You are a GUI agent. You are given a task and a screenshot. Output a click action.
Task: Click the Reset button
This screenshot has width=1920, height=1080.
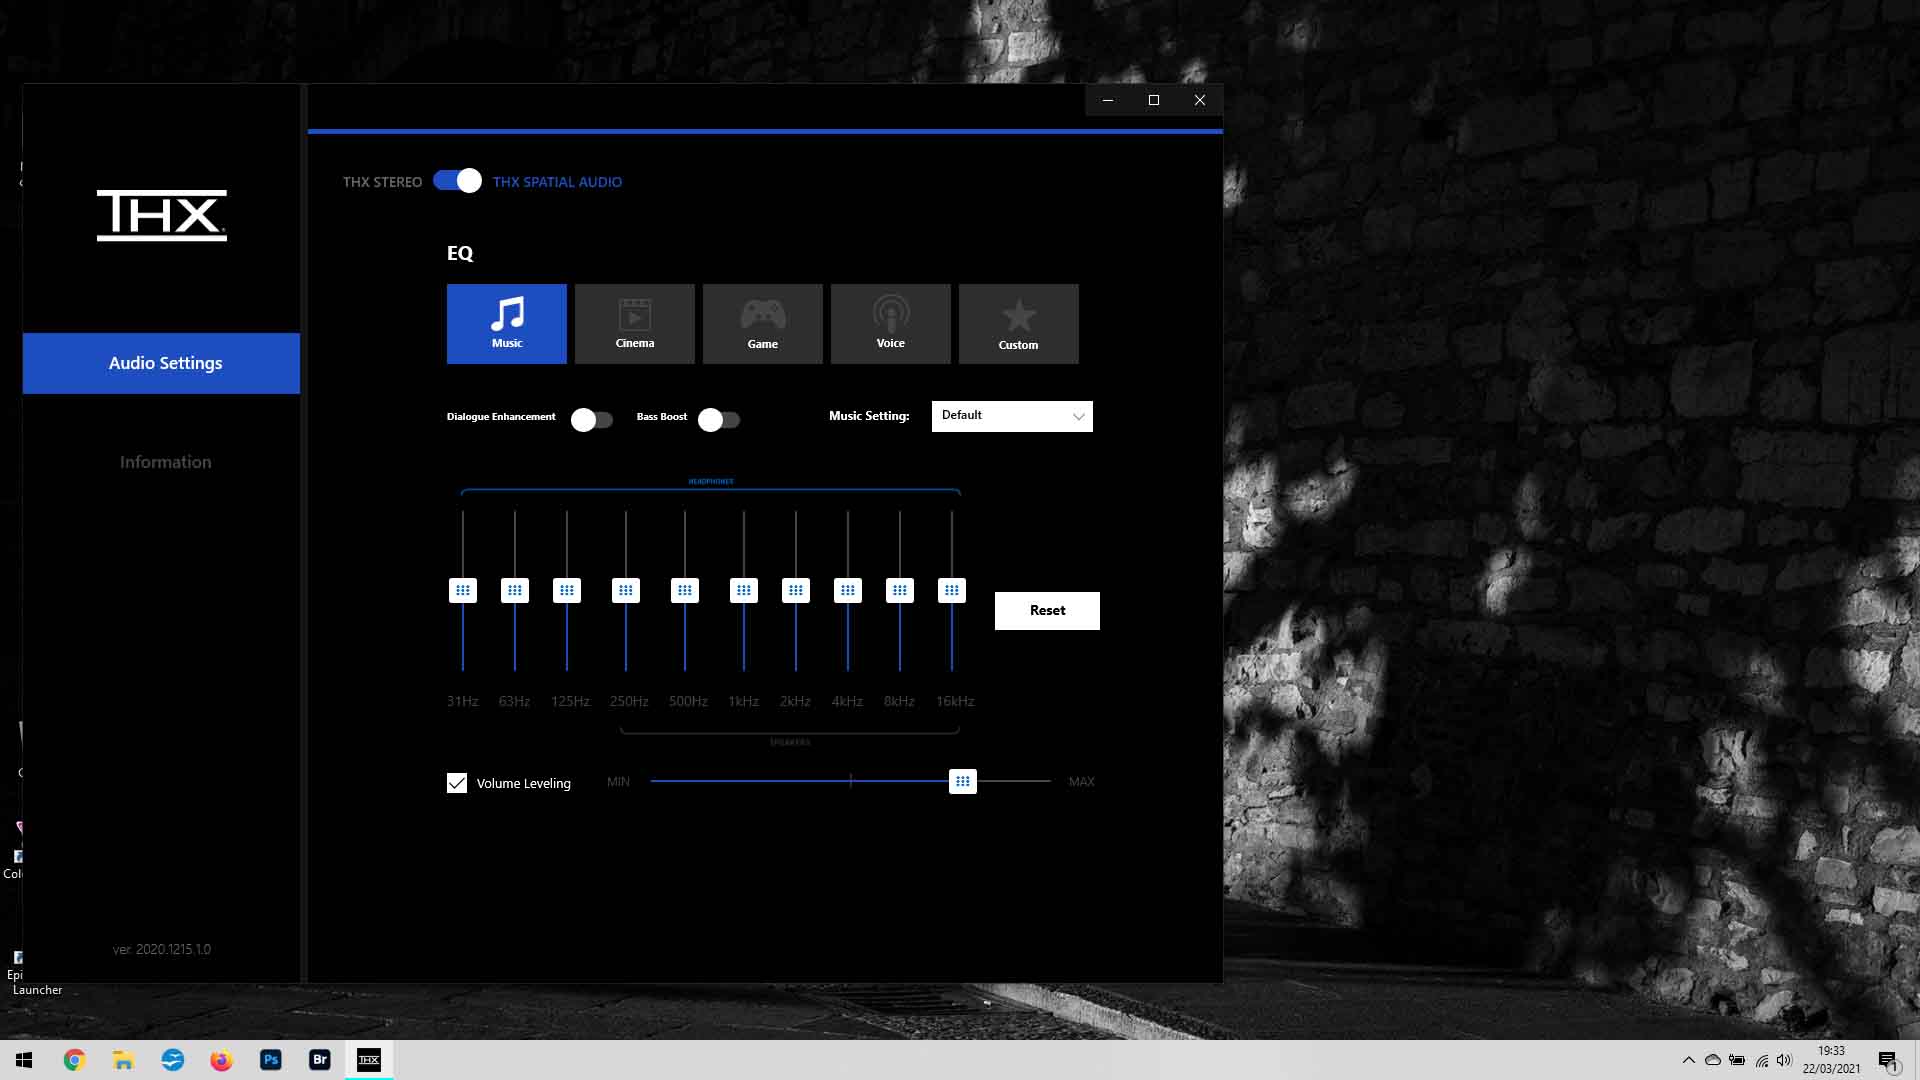click(1047, 611)
